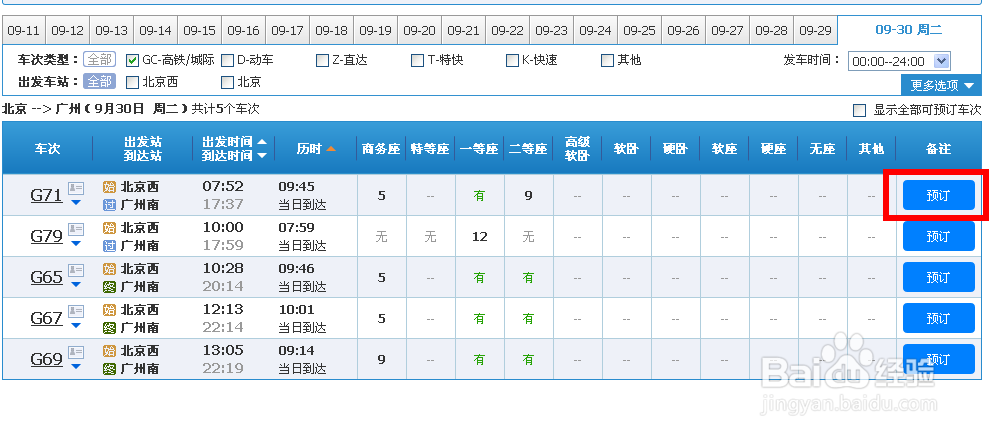Book train G71 with 预订 button
This screenshot has height=438, width=992.
pos(938,195)
